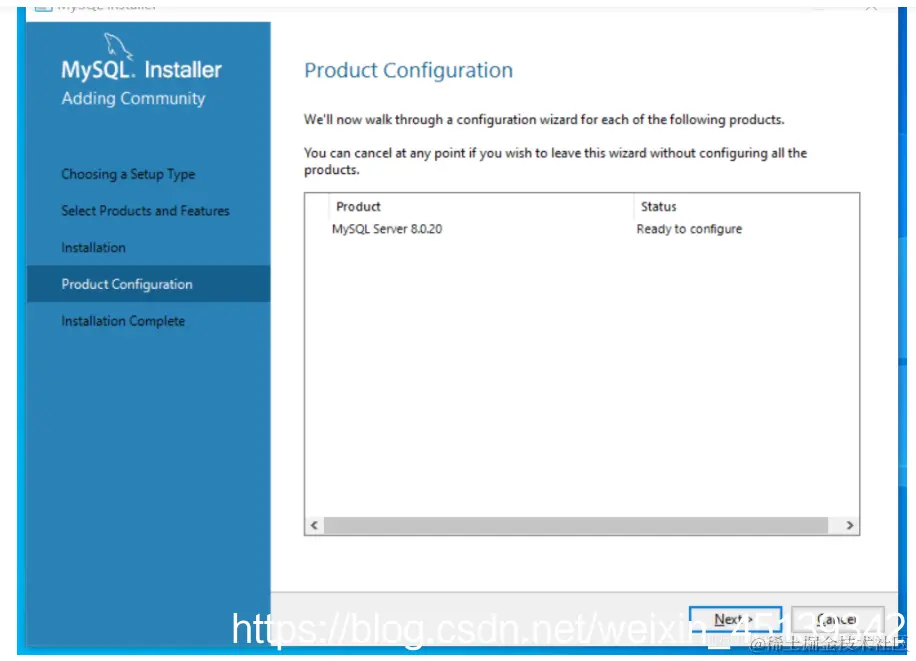Click the Adding Community subtitle text

click(x=133, y=98)
